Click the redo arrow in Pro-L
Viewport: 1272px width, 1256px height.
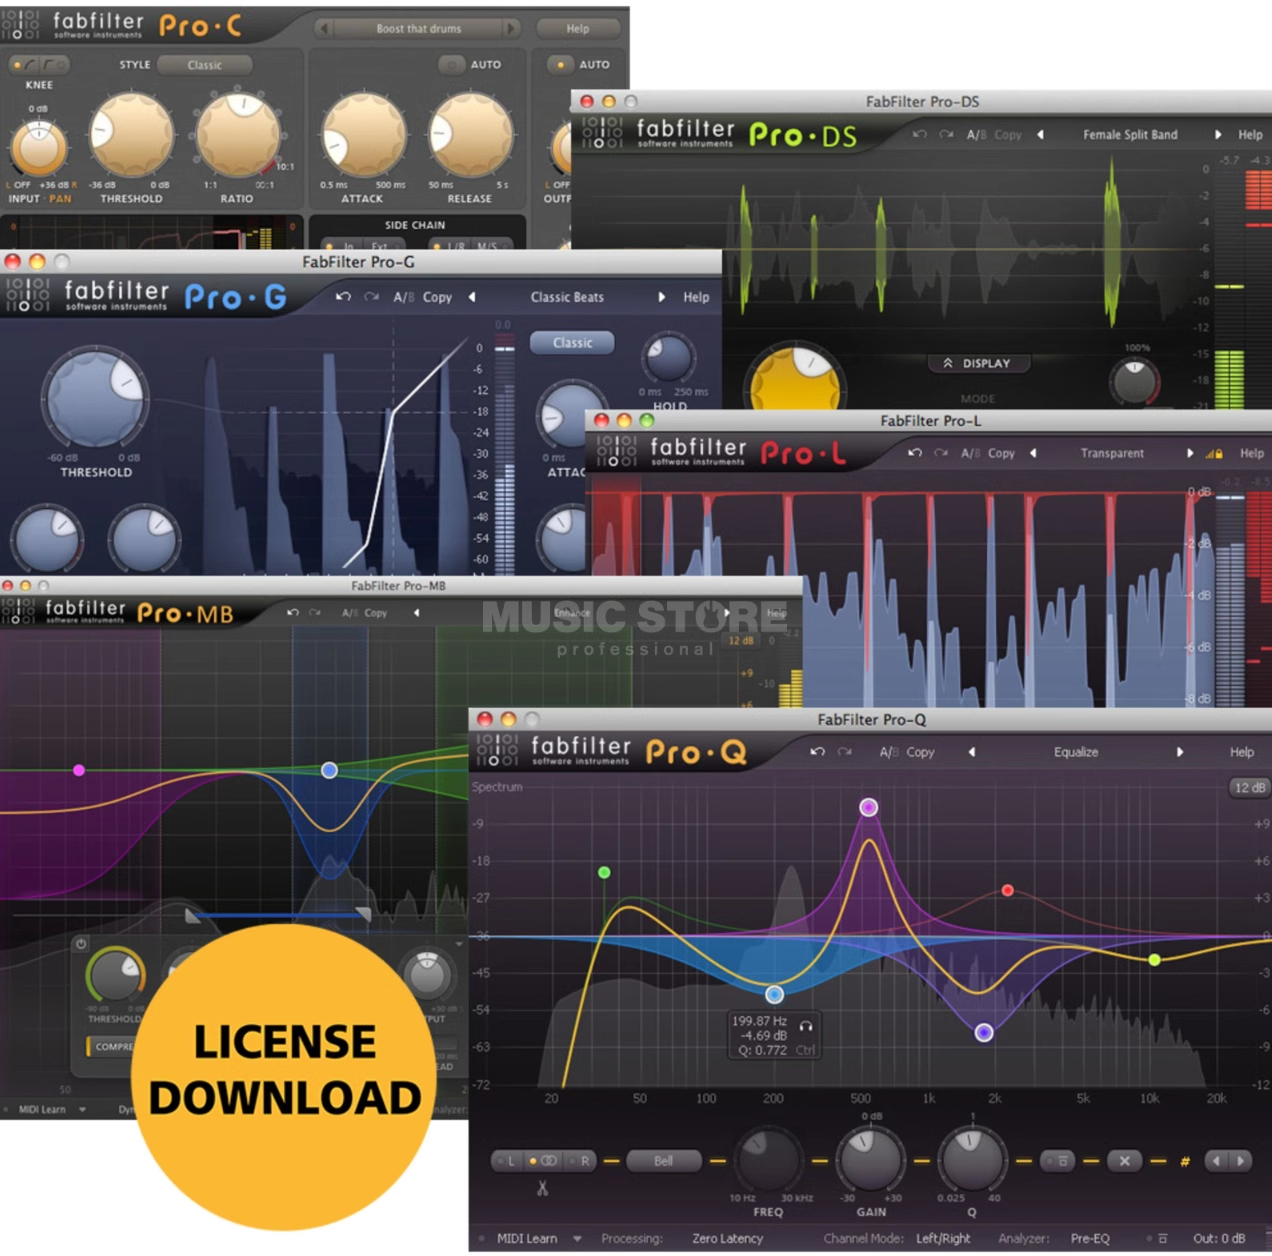(x=941, y=453)
